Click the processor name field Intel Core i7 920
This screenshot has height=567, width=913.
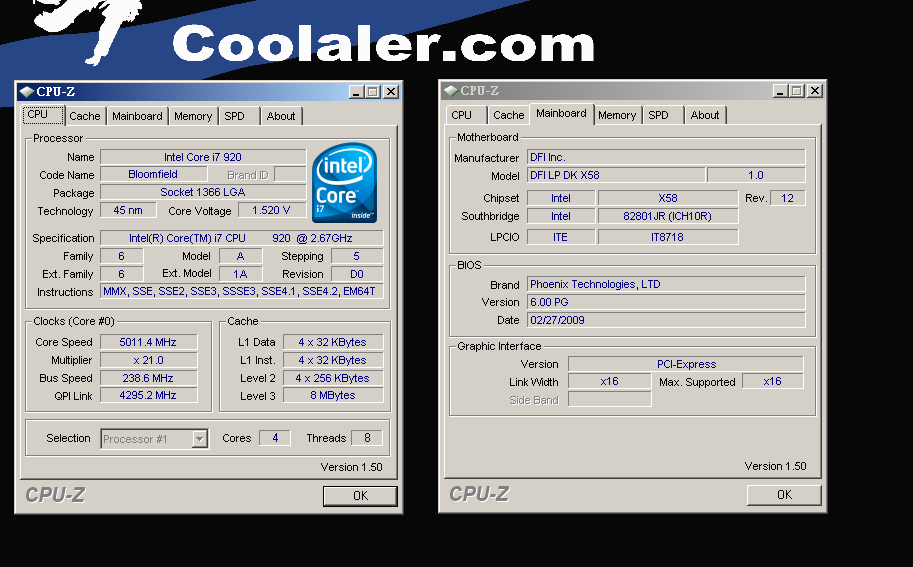203,157
